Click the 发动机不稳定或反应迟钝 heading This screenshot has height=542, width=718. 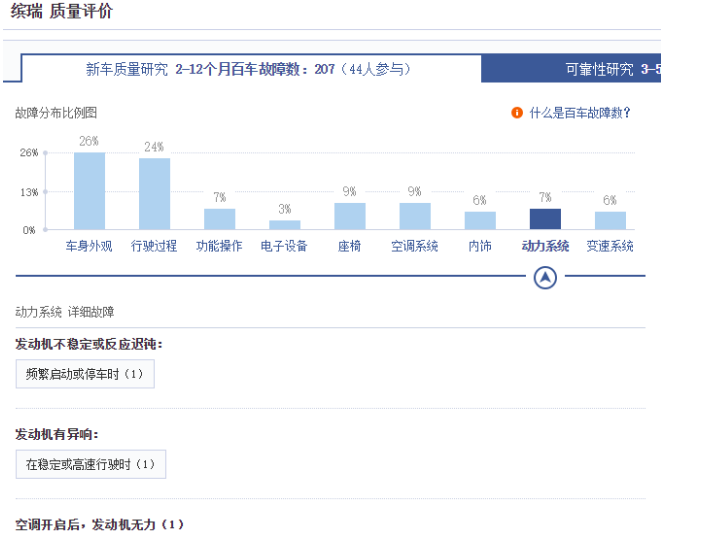click(x=88, y=344)
